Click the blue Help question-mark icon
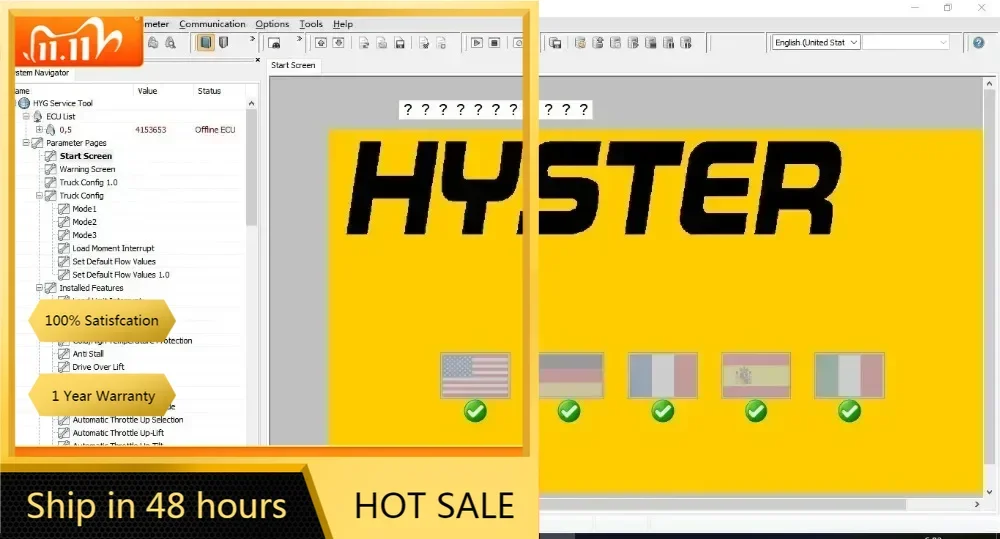This screenshot has height=539, width=1000. click(978, 43)
